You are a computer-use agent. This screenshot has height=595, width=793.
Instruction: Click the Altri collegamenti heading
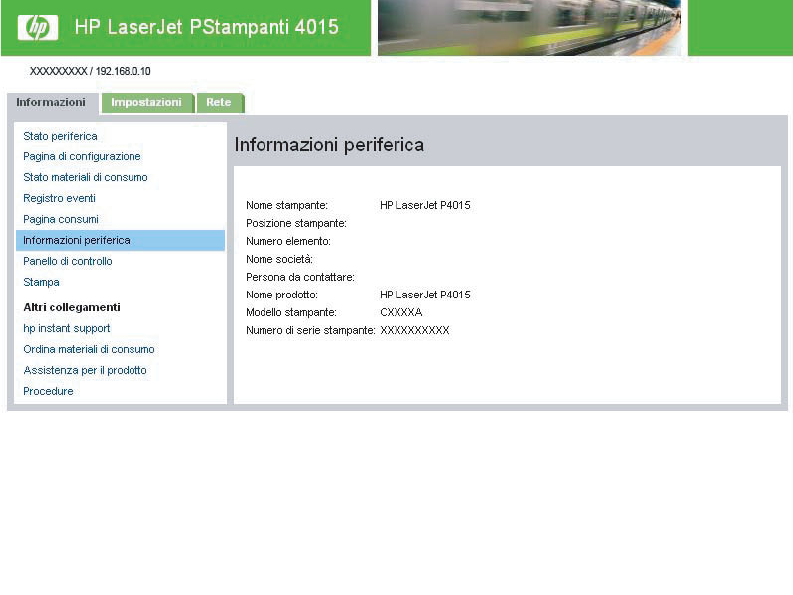coord(72,307)
